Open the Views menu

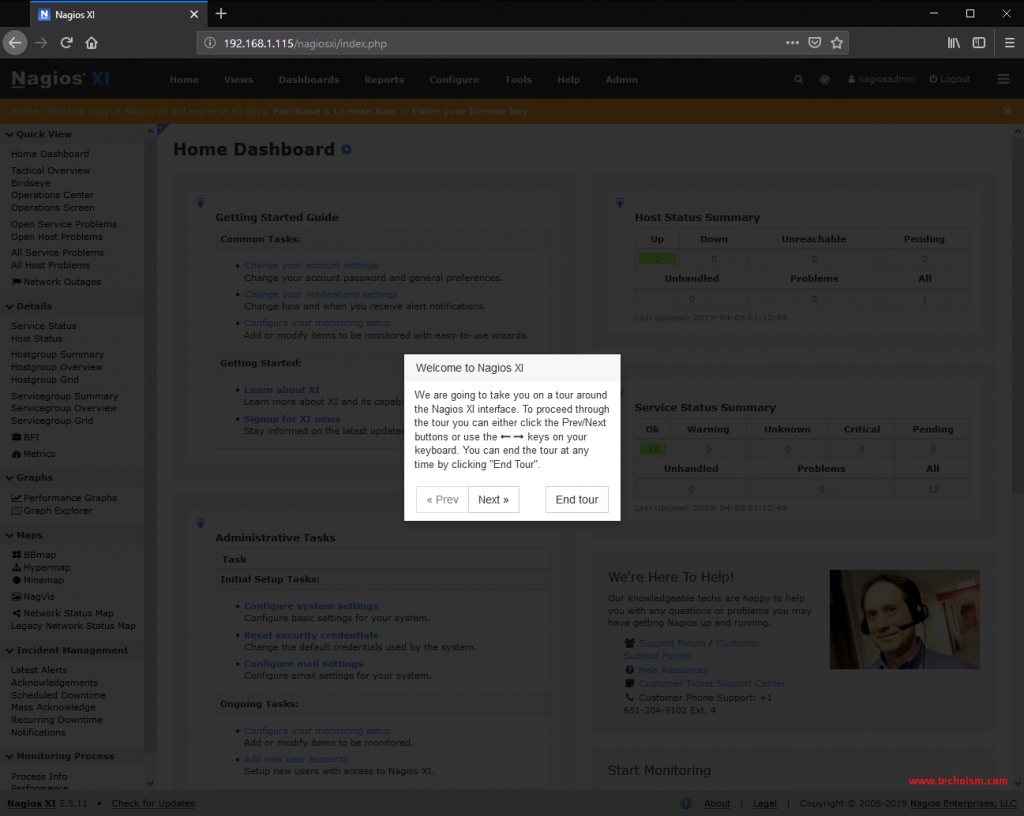click(238, 80)
